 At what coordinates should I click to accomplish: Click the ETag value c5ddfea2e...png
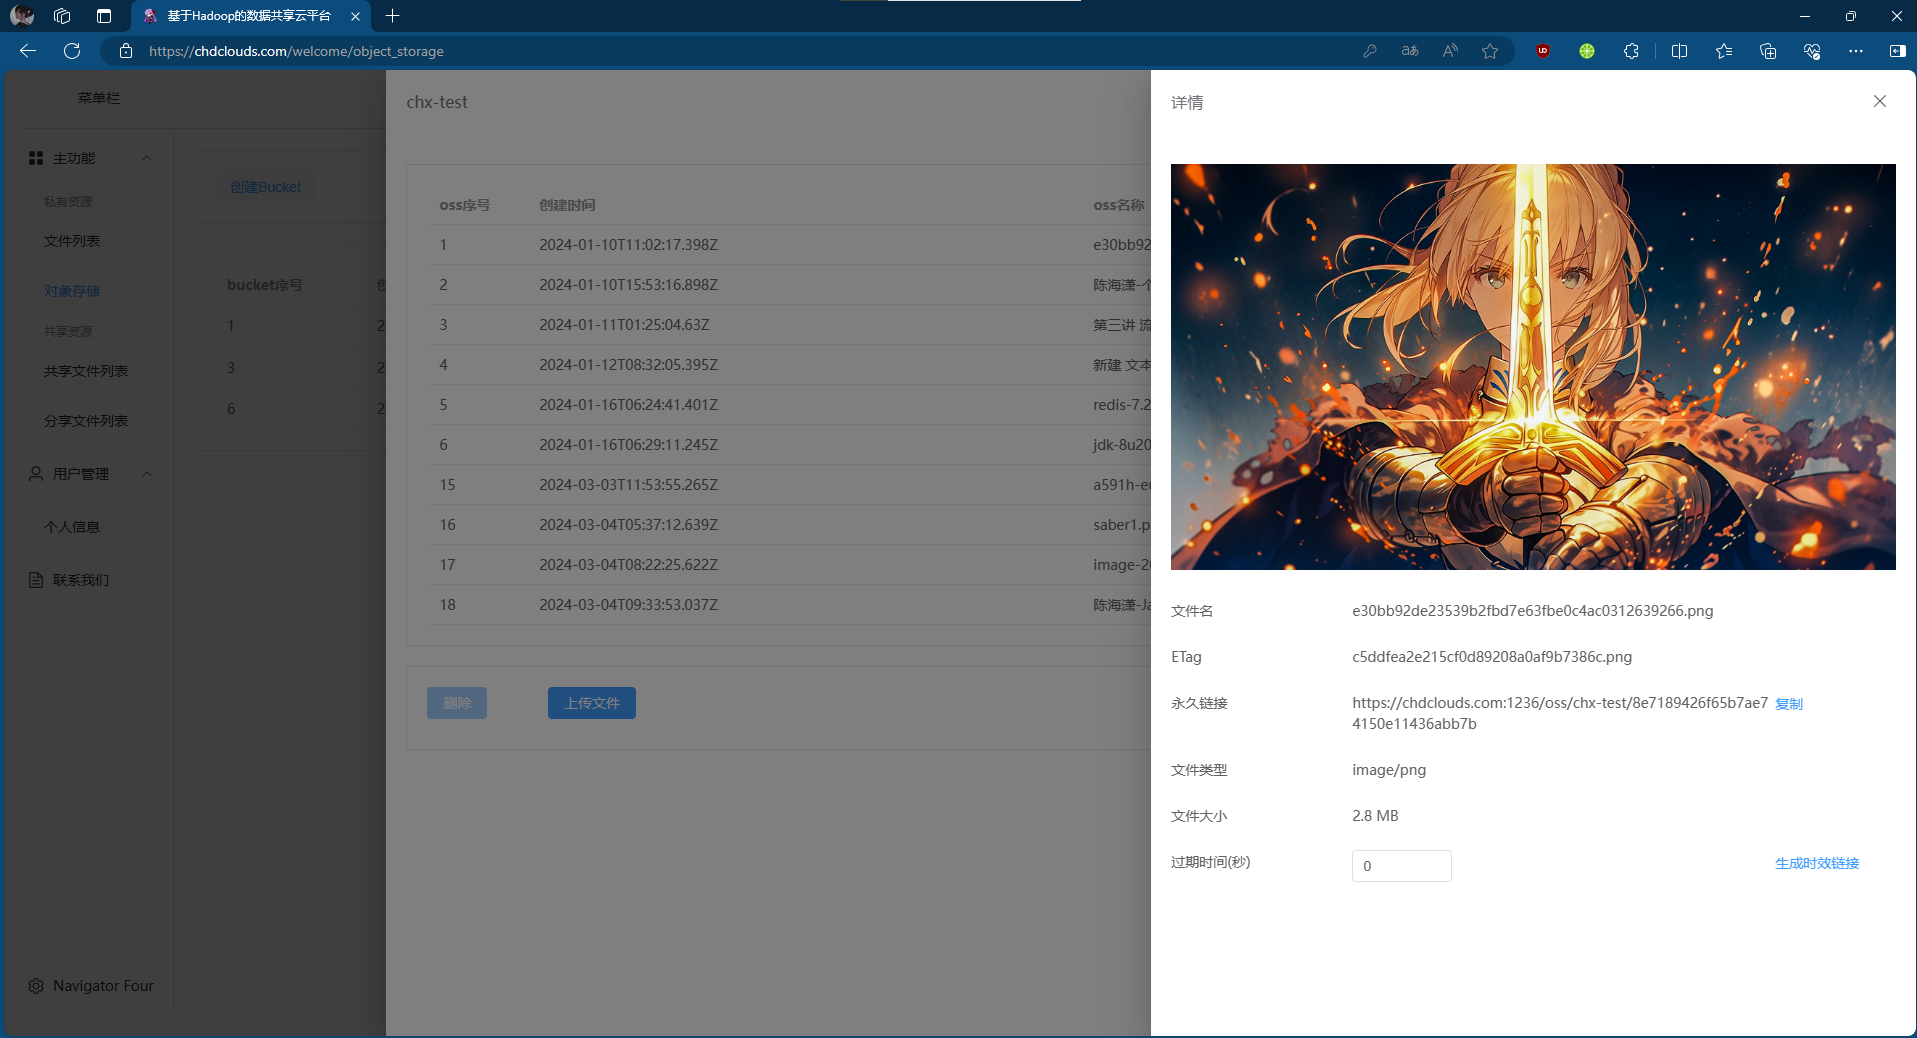coord(1491,657)
